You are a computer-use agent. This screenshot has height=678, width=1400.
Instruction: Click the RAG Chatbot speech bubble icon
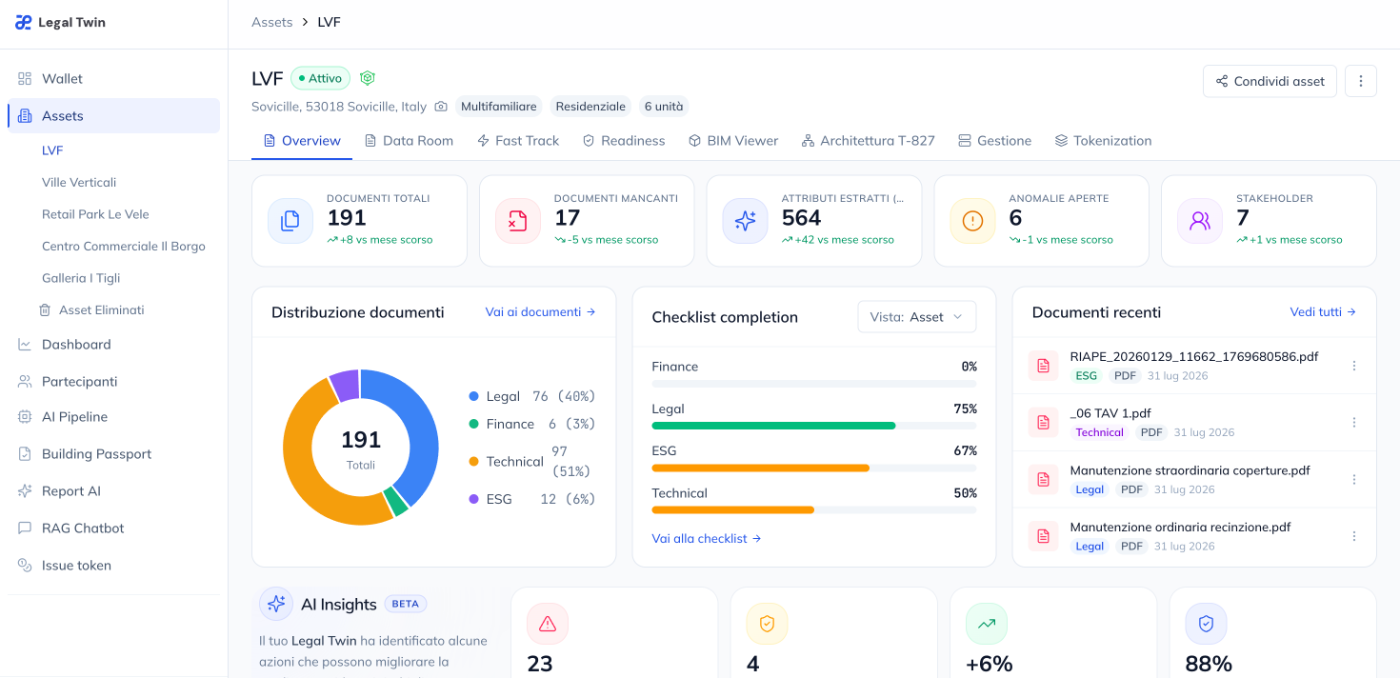tap(25, 528)
